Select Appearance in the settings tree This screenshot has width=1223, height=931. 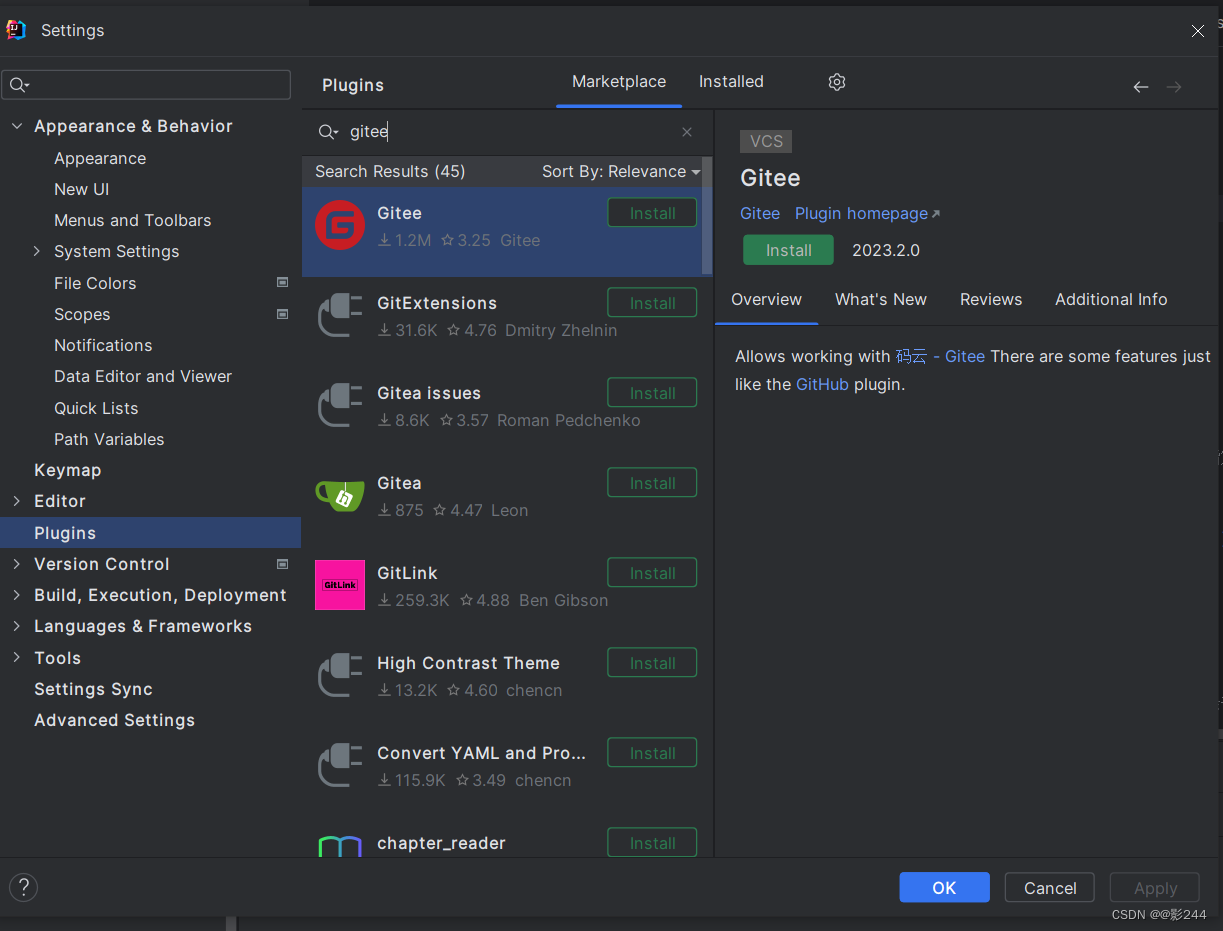(100, 158)
